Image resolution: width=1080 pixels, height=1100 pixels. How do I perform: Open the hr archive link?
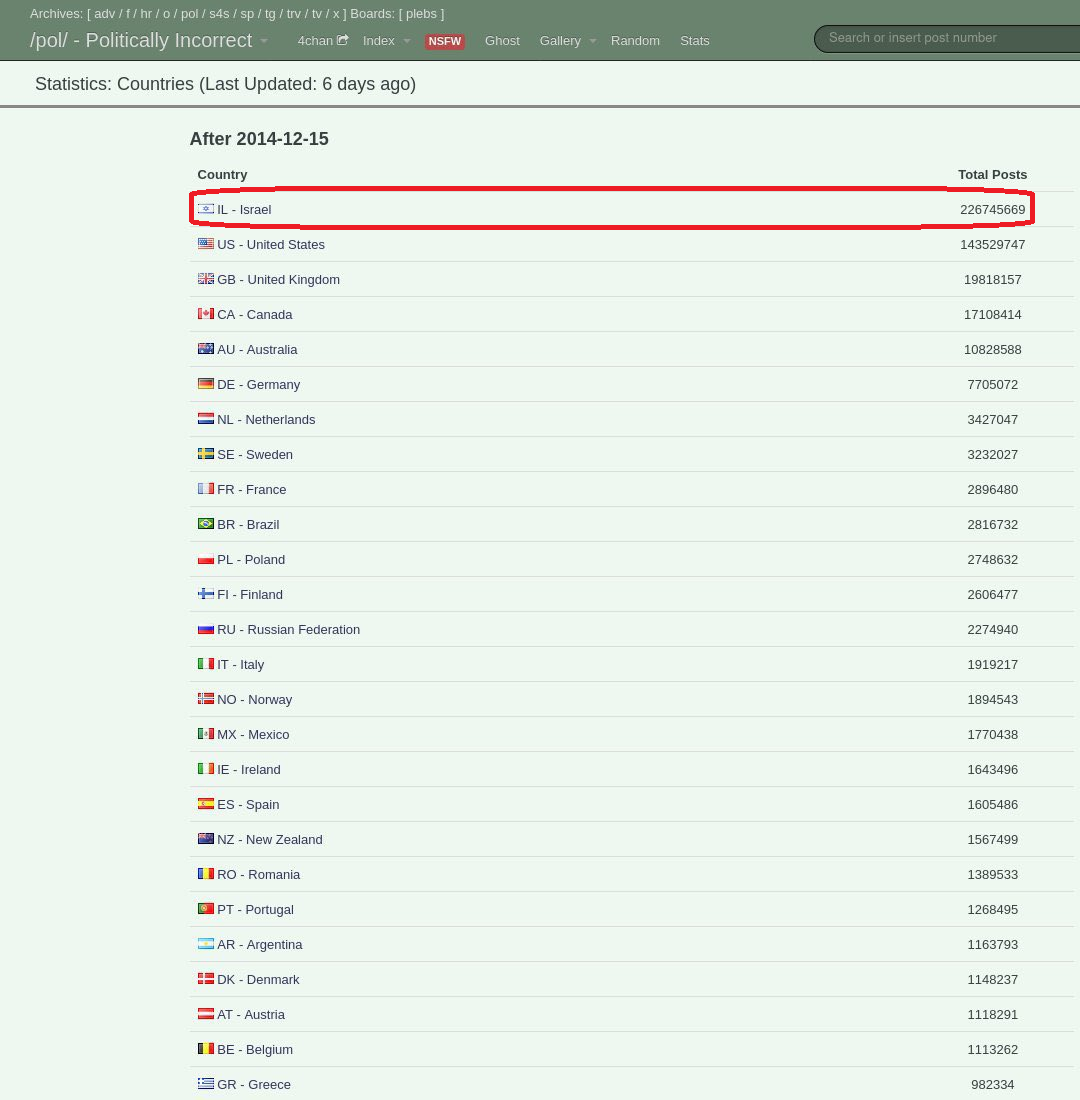point(146,13)
